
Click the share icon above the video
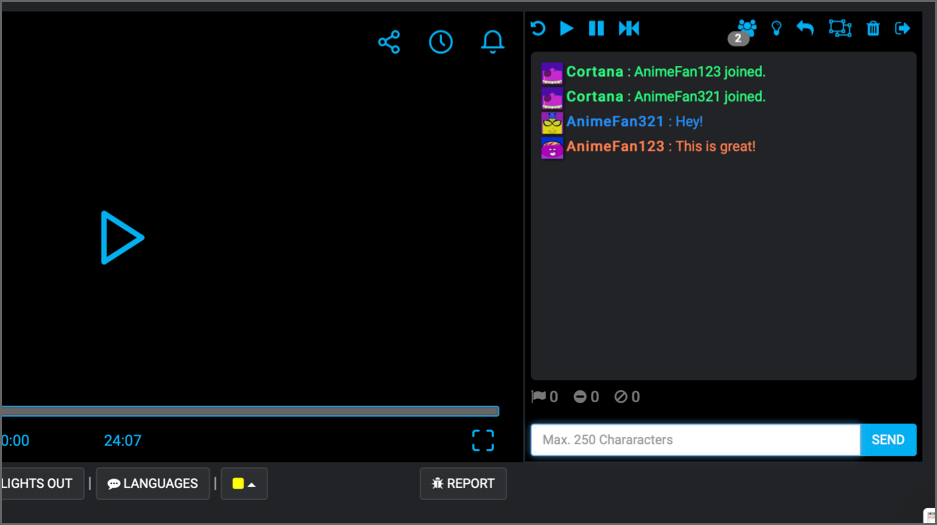(389, 42)
